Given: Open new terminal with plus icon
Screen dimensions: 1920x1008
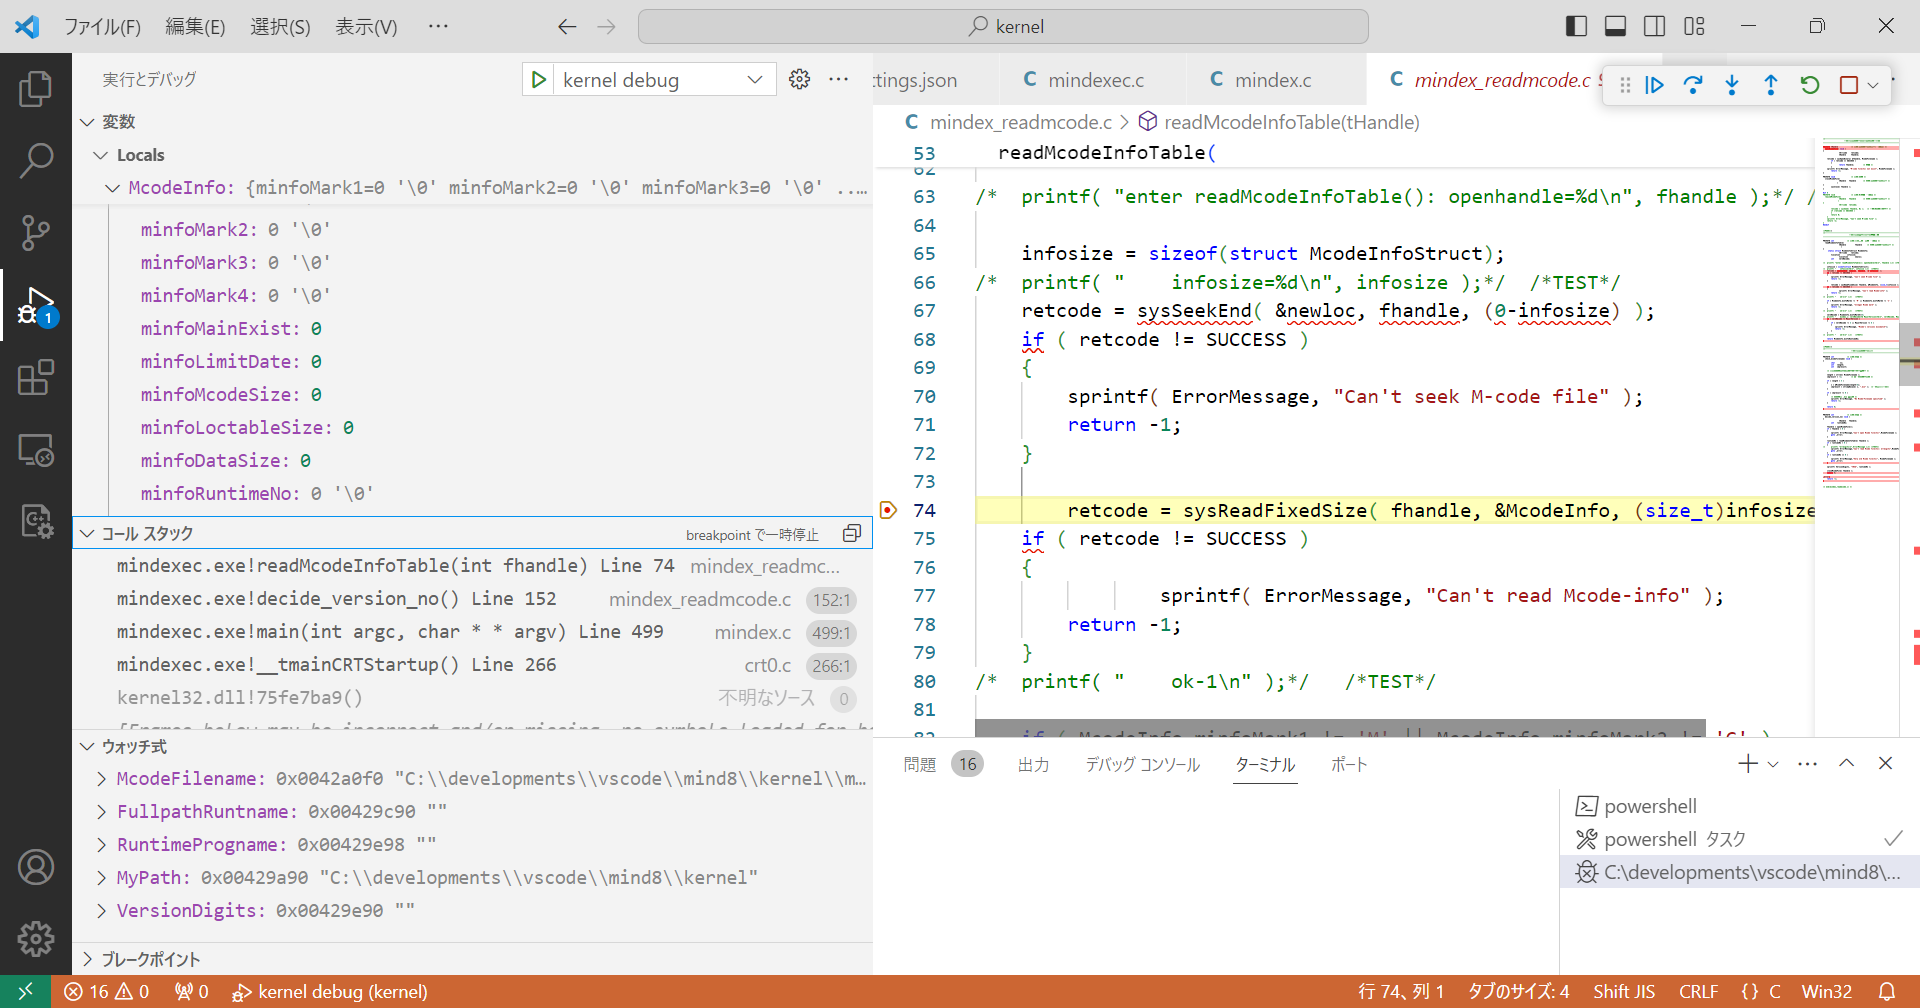Looking at the screenshot, I should (x=1747, y=764).
